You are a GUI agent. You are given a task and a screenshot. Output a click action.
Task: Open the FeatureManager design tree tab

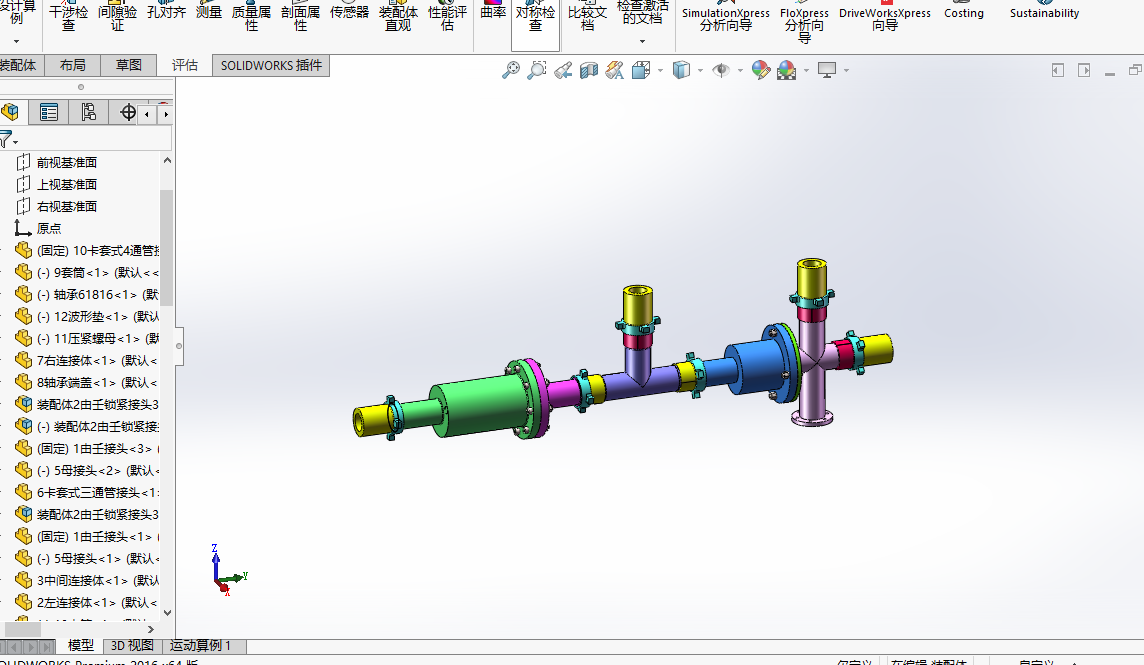click(x=10, y=112)
